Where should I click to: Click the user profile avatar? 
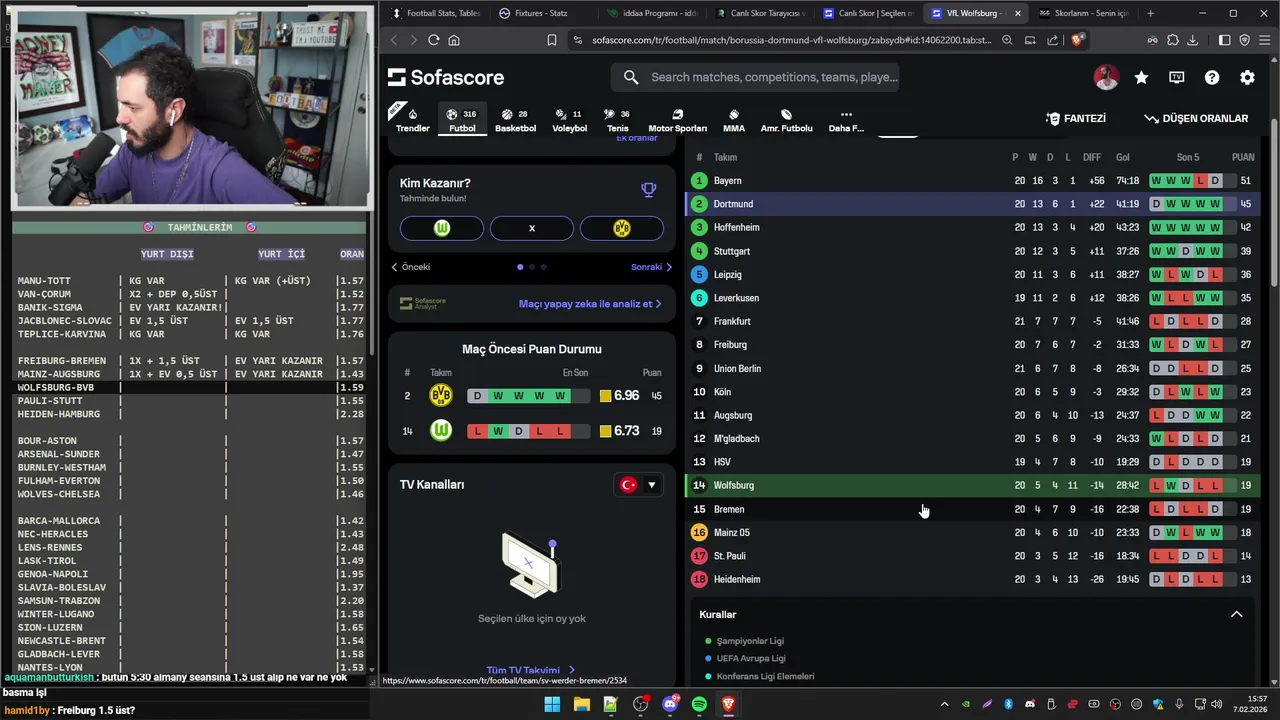[x=1105, y=77]
